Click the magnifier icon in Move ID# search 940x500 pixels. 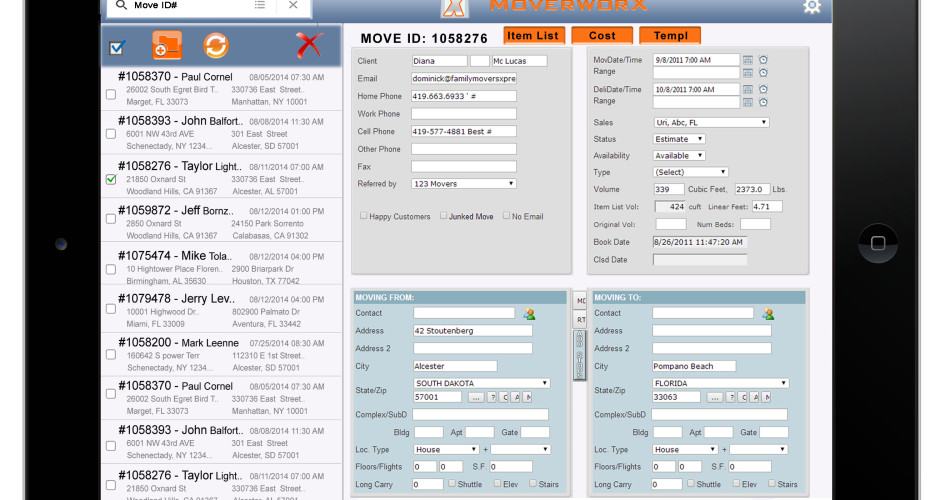(121, 5)
